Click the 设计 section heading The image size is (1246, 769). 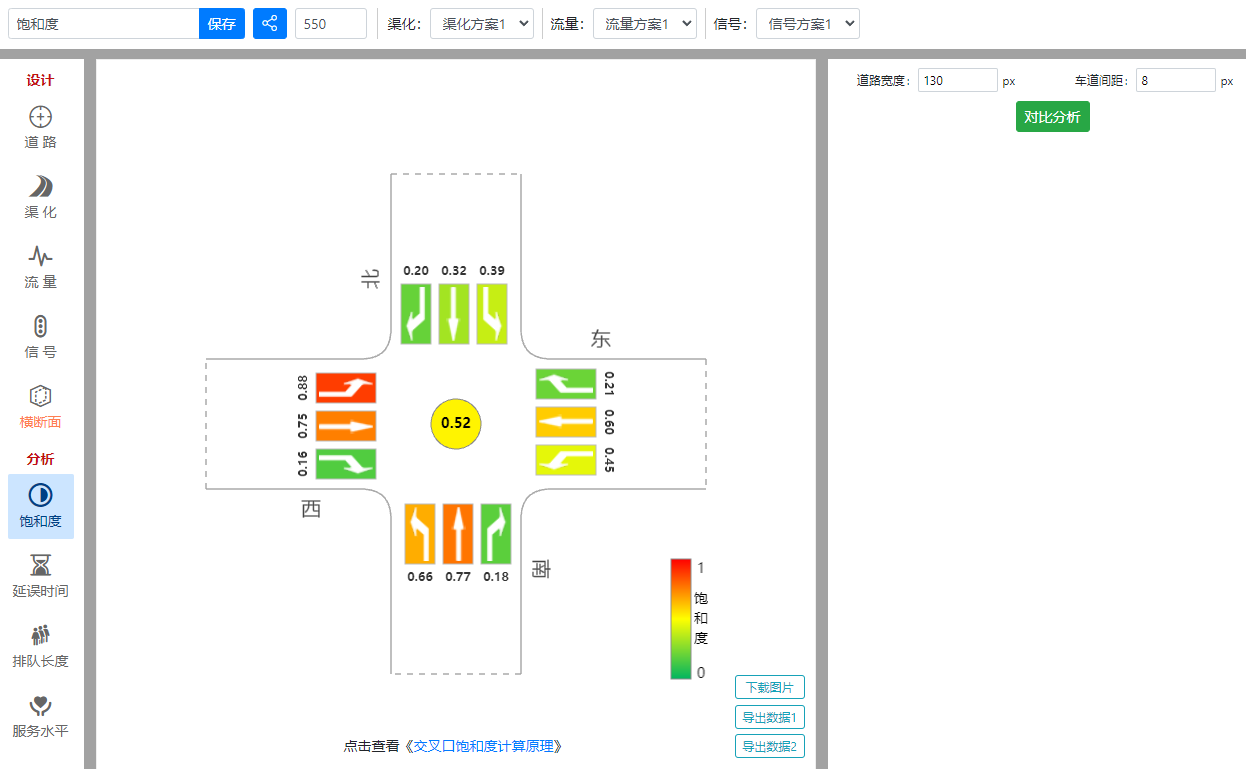point(41,81)
